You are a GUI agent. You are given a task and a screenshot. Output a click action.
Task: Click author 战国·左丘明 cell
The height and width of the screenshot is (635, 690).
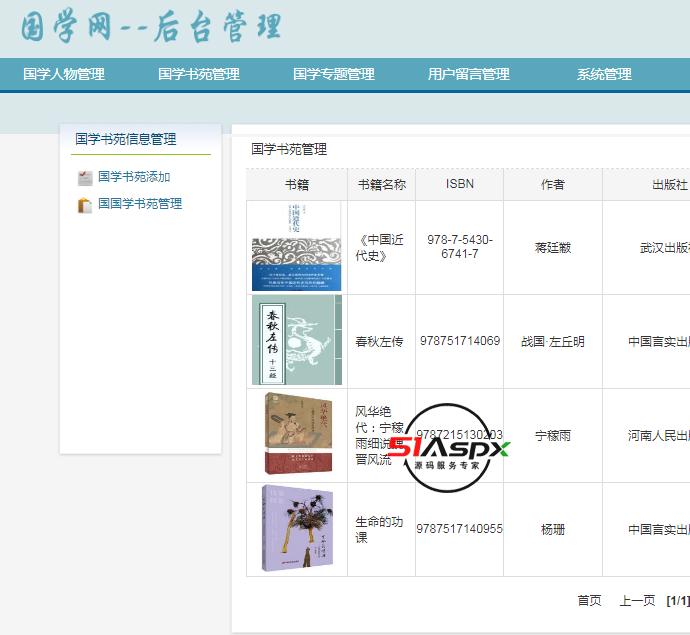(553, 341)
